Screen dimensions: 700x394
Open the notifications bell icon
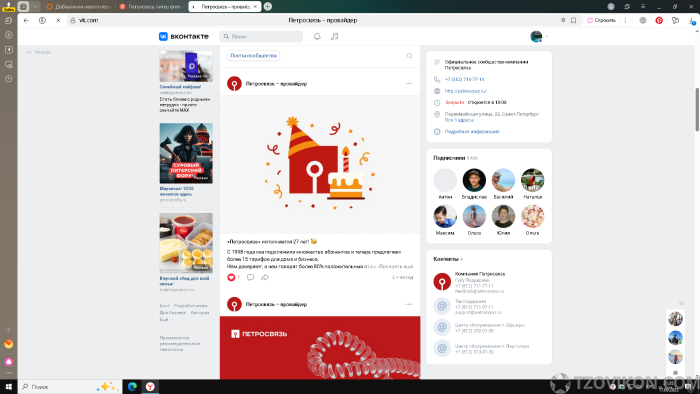click(x=317, y=37)
